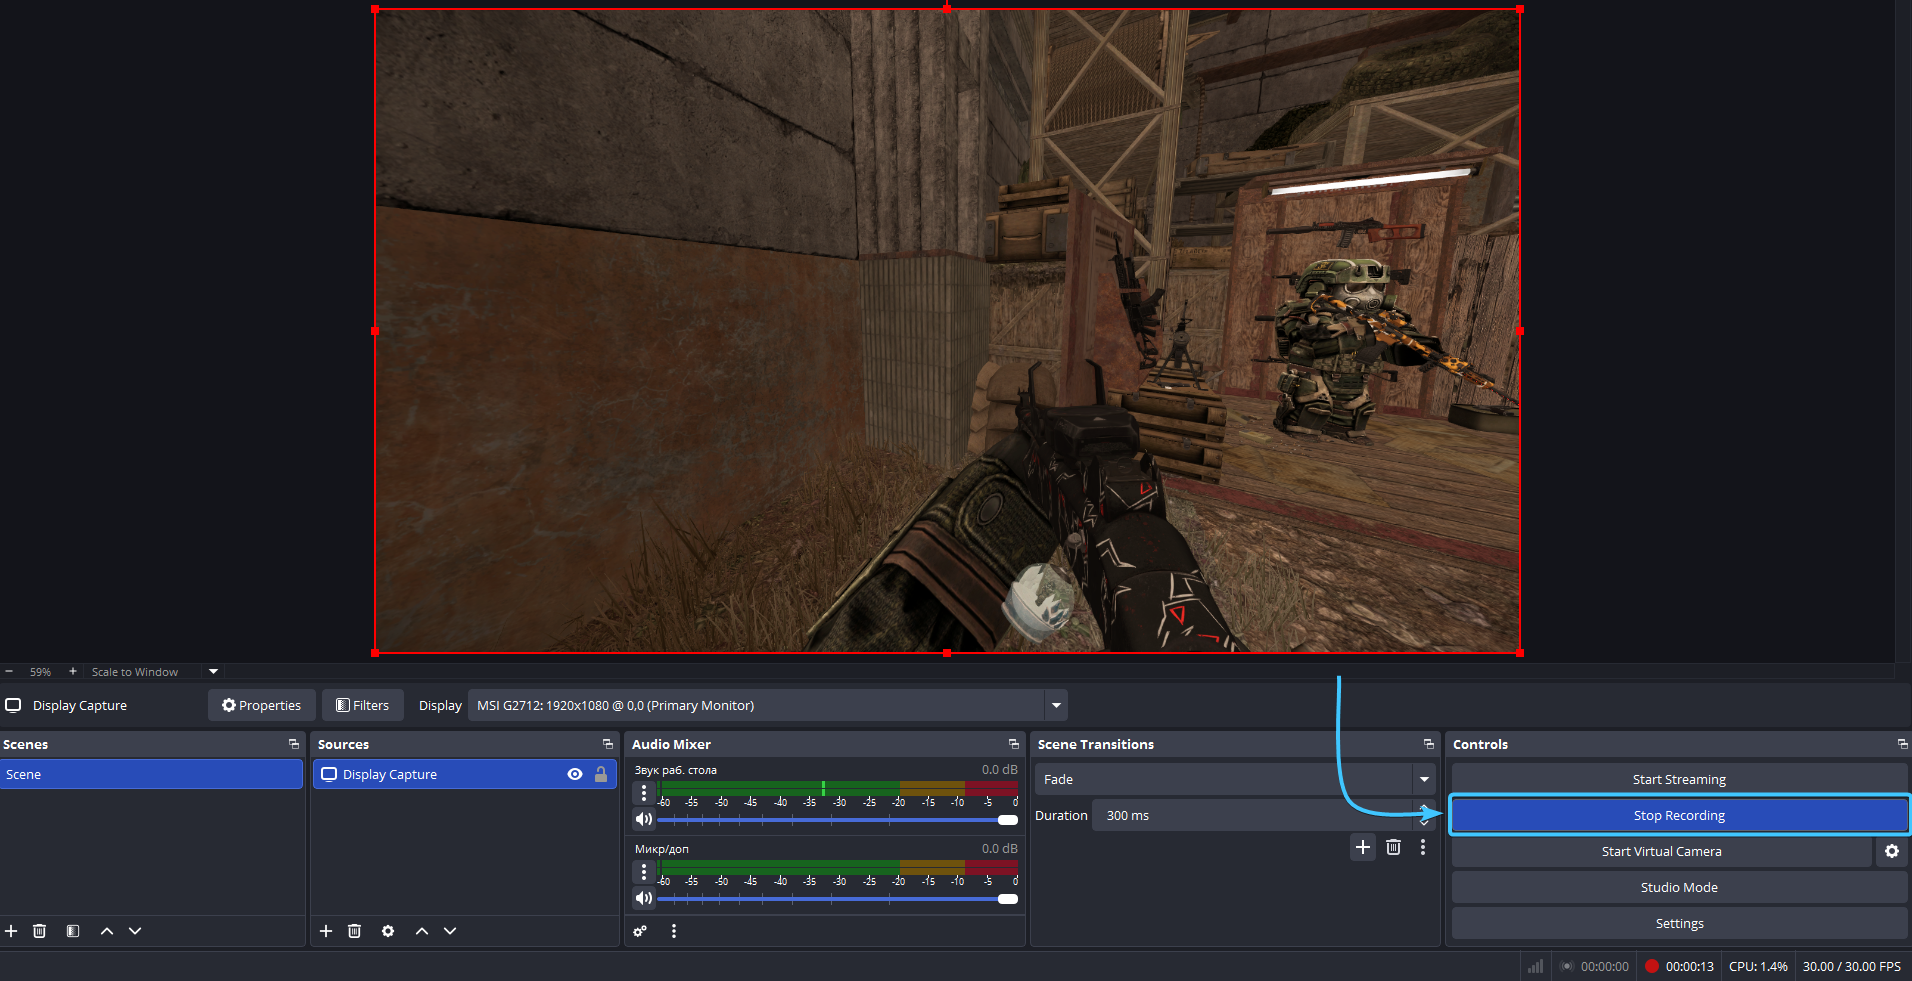
Task: Click Stop Recording button
Action: (x=1679, y=815)
